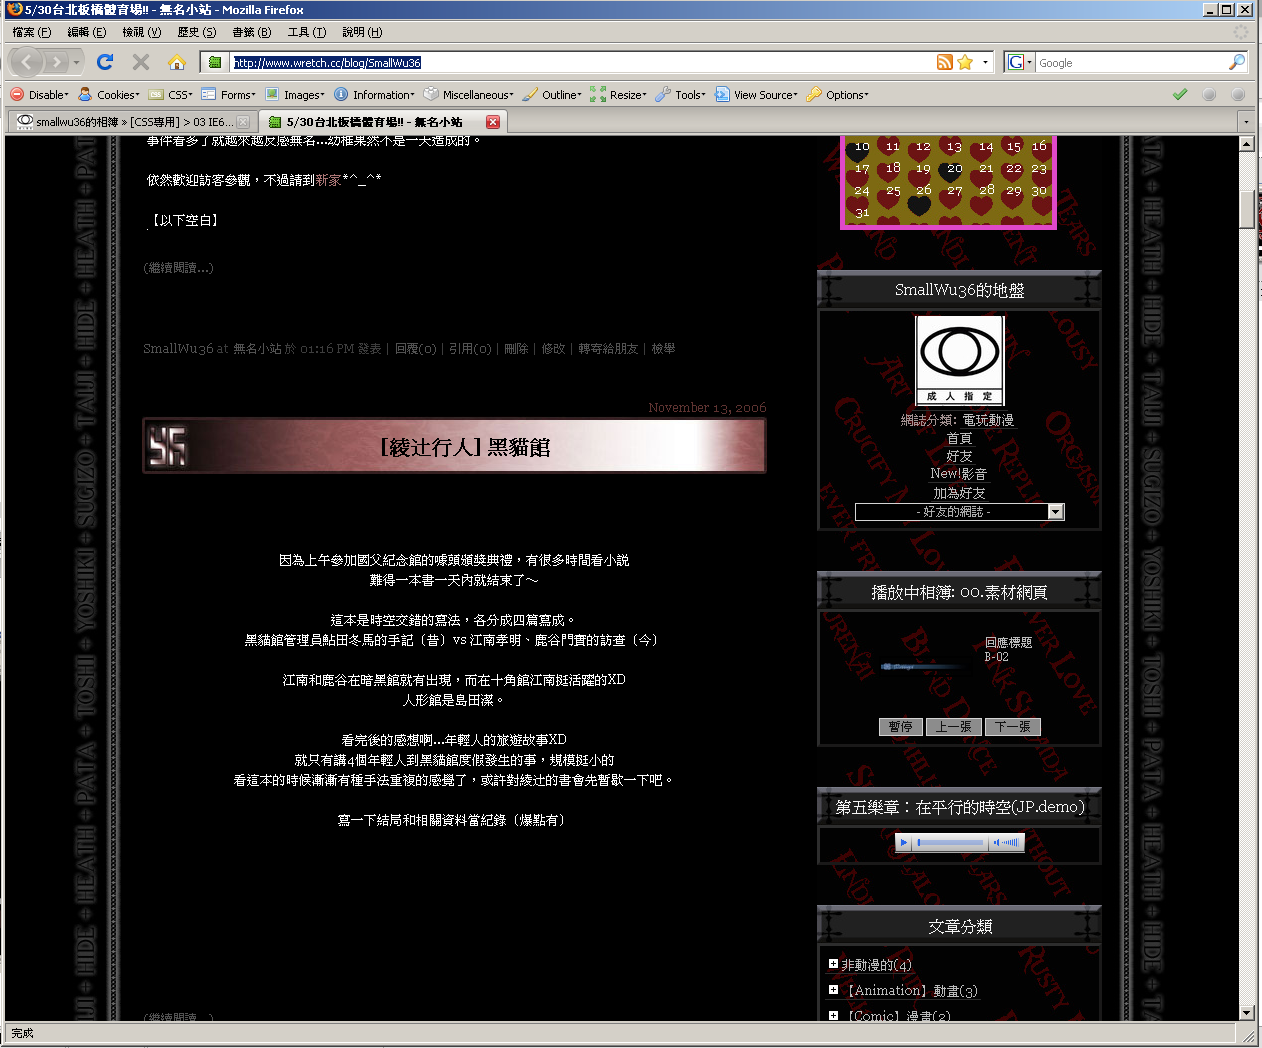Click the search magnifier icon
Viewport: 1262px width, 1048px height.
(1237, 62)
